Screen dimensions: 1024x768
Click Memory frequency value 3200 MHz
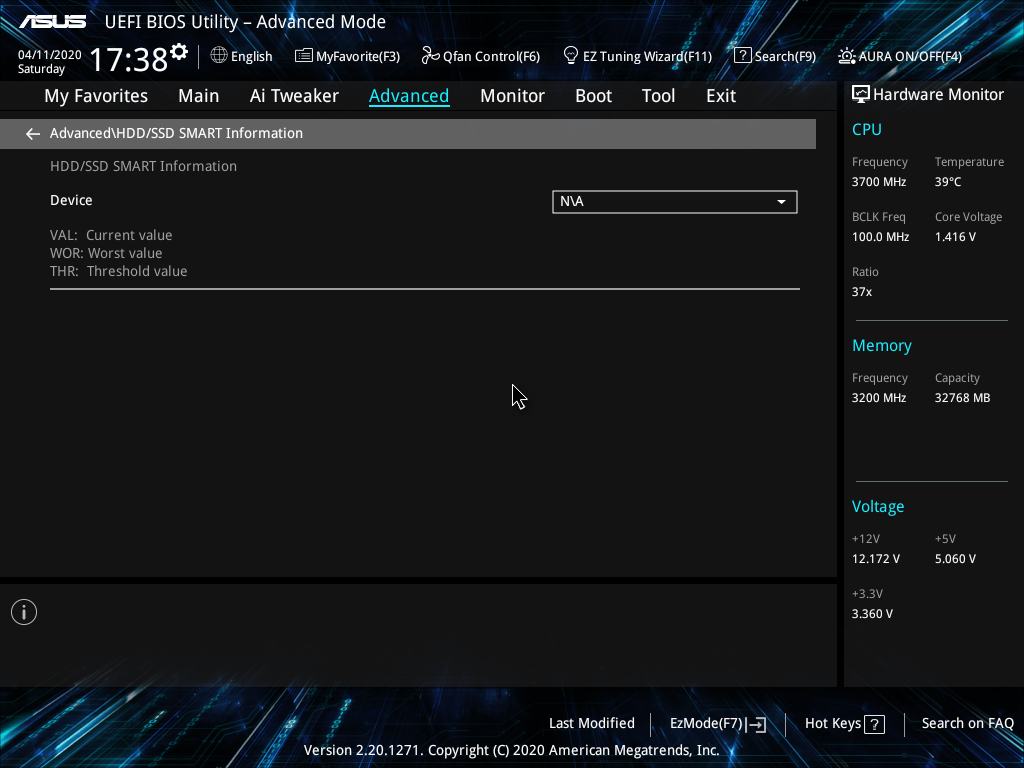[x=878, y=398]
